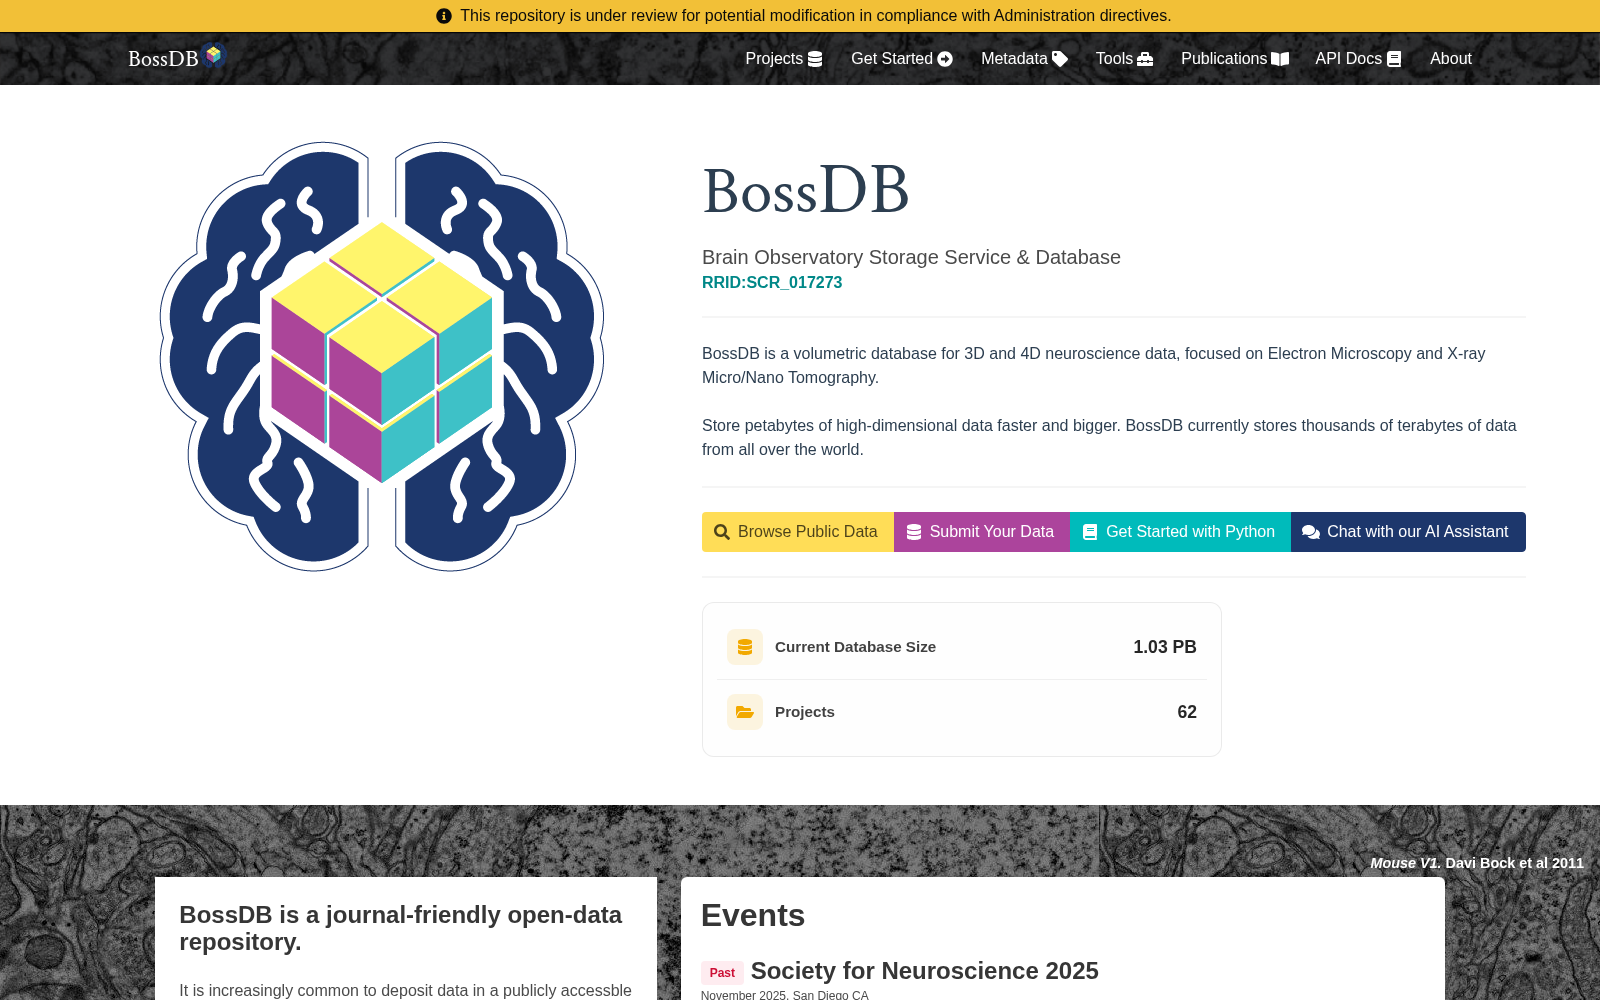Click the large brain cube logo image
The width and height of the screenshot is (1600, 1000).
(x=382, y=356)
